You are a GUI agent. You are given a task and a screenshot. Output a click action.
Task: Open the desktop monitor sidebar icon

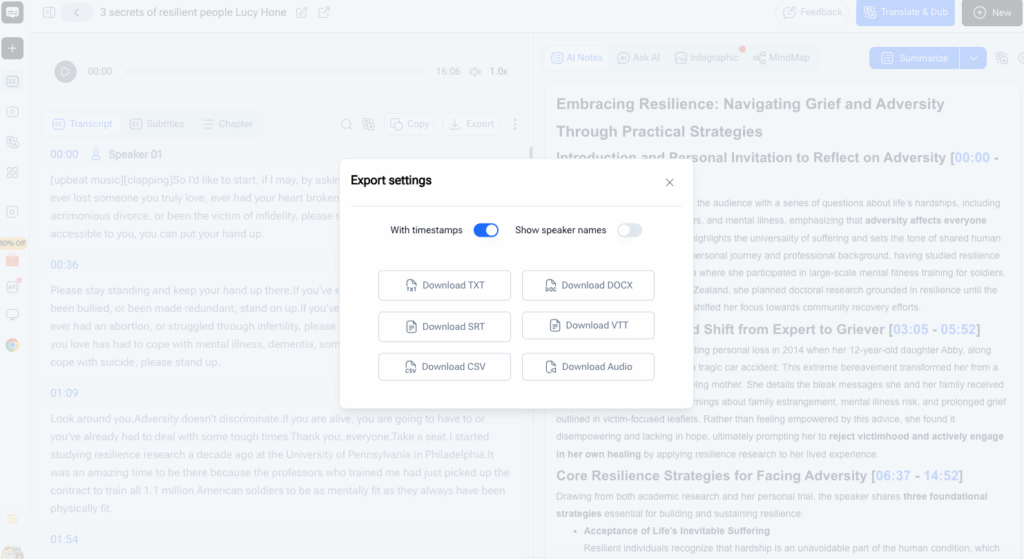[x=12, y=315]
